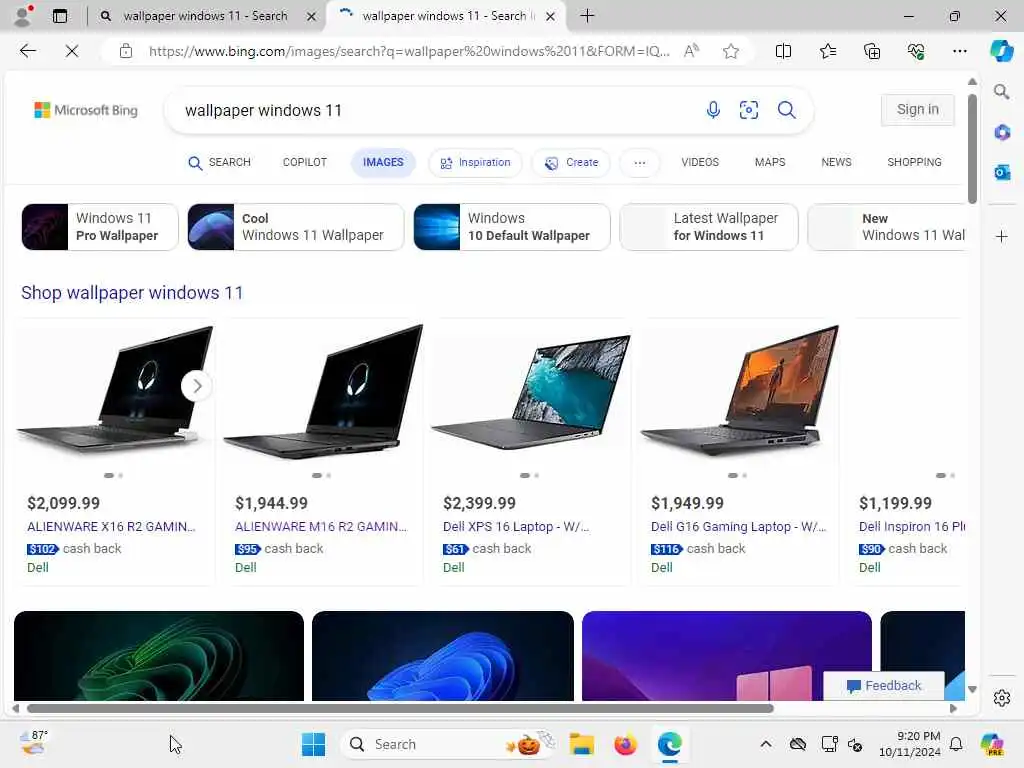Select Windows 10 Default Wallpaper suggestion
This screenshot has height=768, width=1024.
coord(512,227)
